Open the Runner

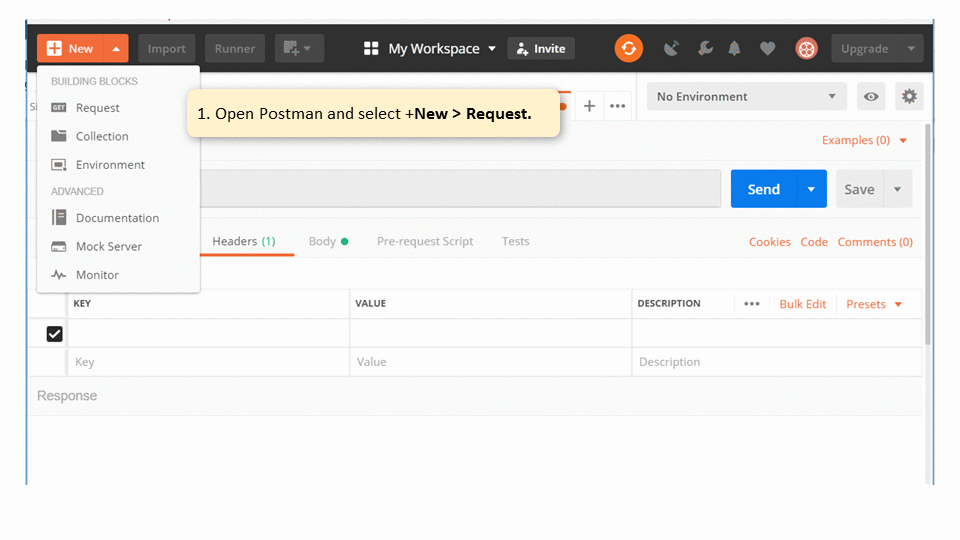(x=234, y=48)
